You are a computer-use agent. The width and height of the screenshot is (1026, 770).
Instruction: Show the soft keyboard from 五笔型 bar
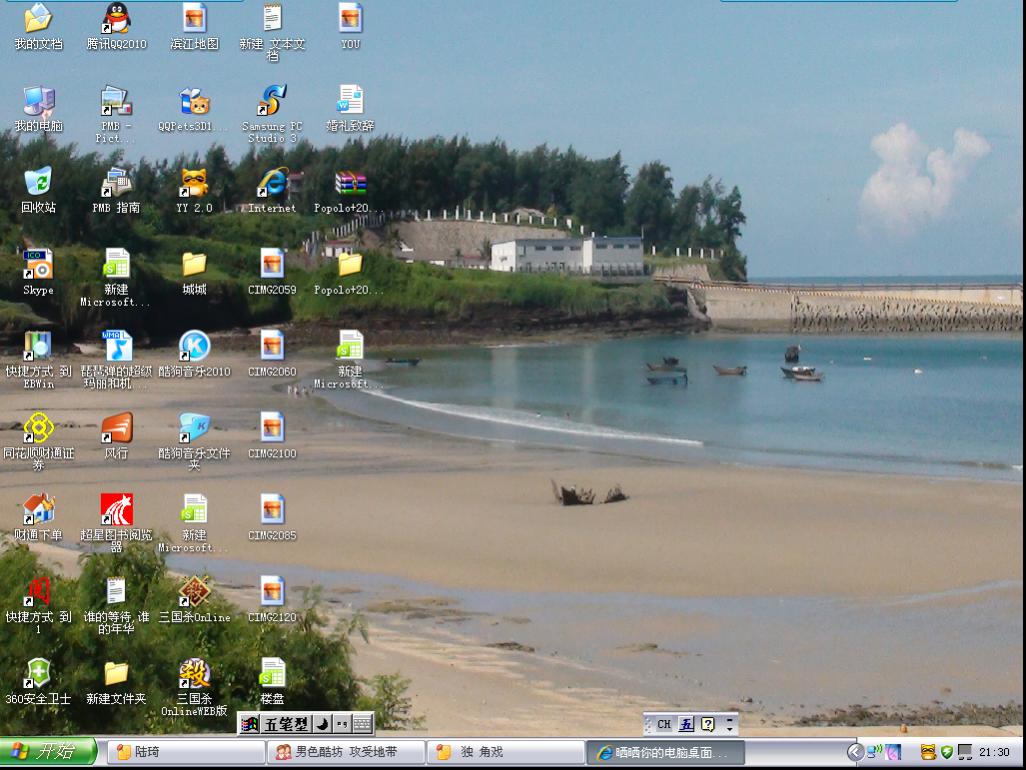[363, 724]
